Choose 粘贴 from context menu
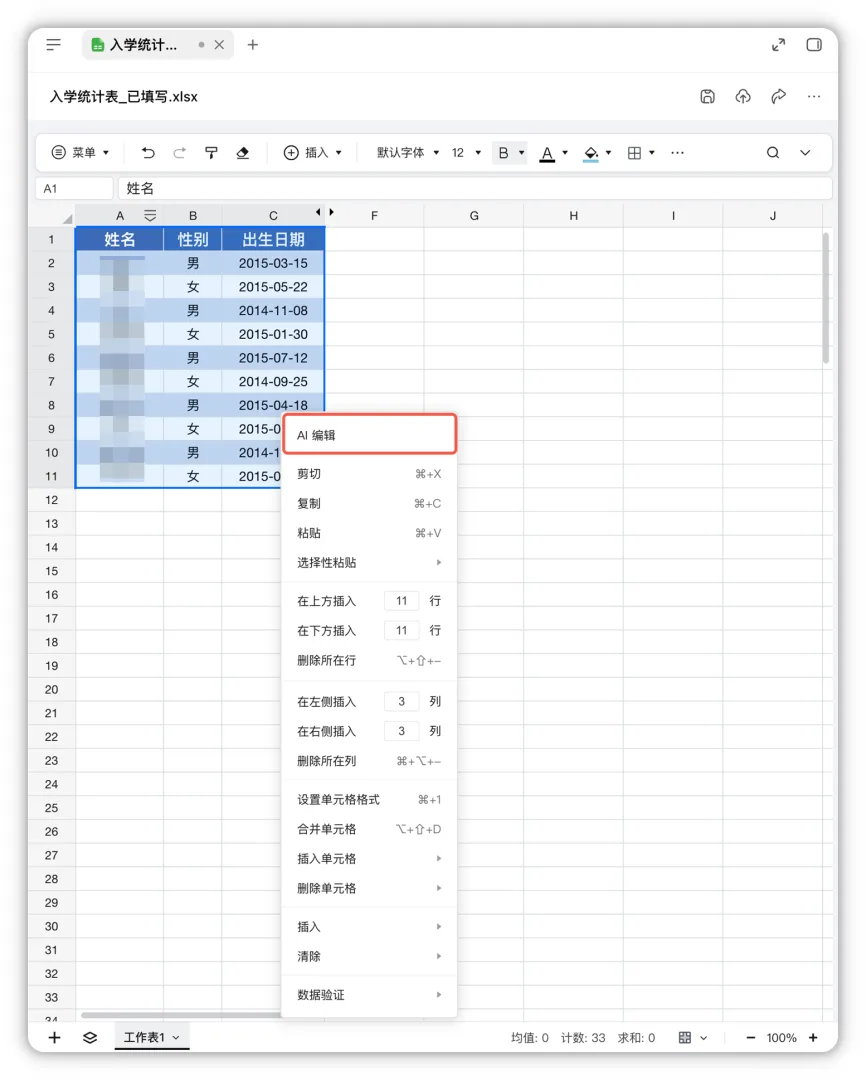This screenshot has width=866, height=1080. [370, 533]
